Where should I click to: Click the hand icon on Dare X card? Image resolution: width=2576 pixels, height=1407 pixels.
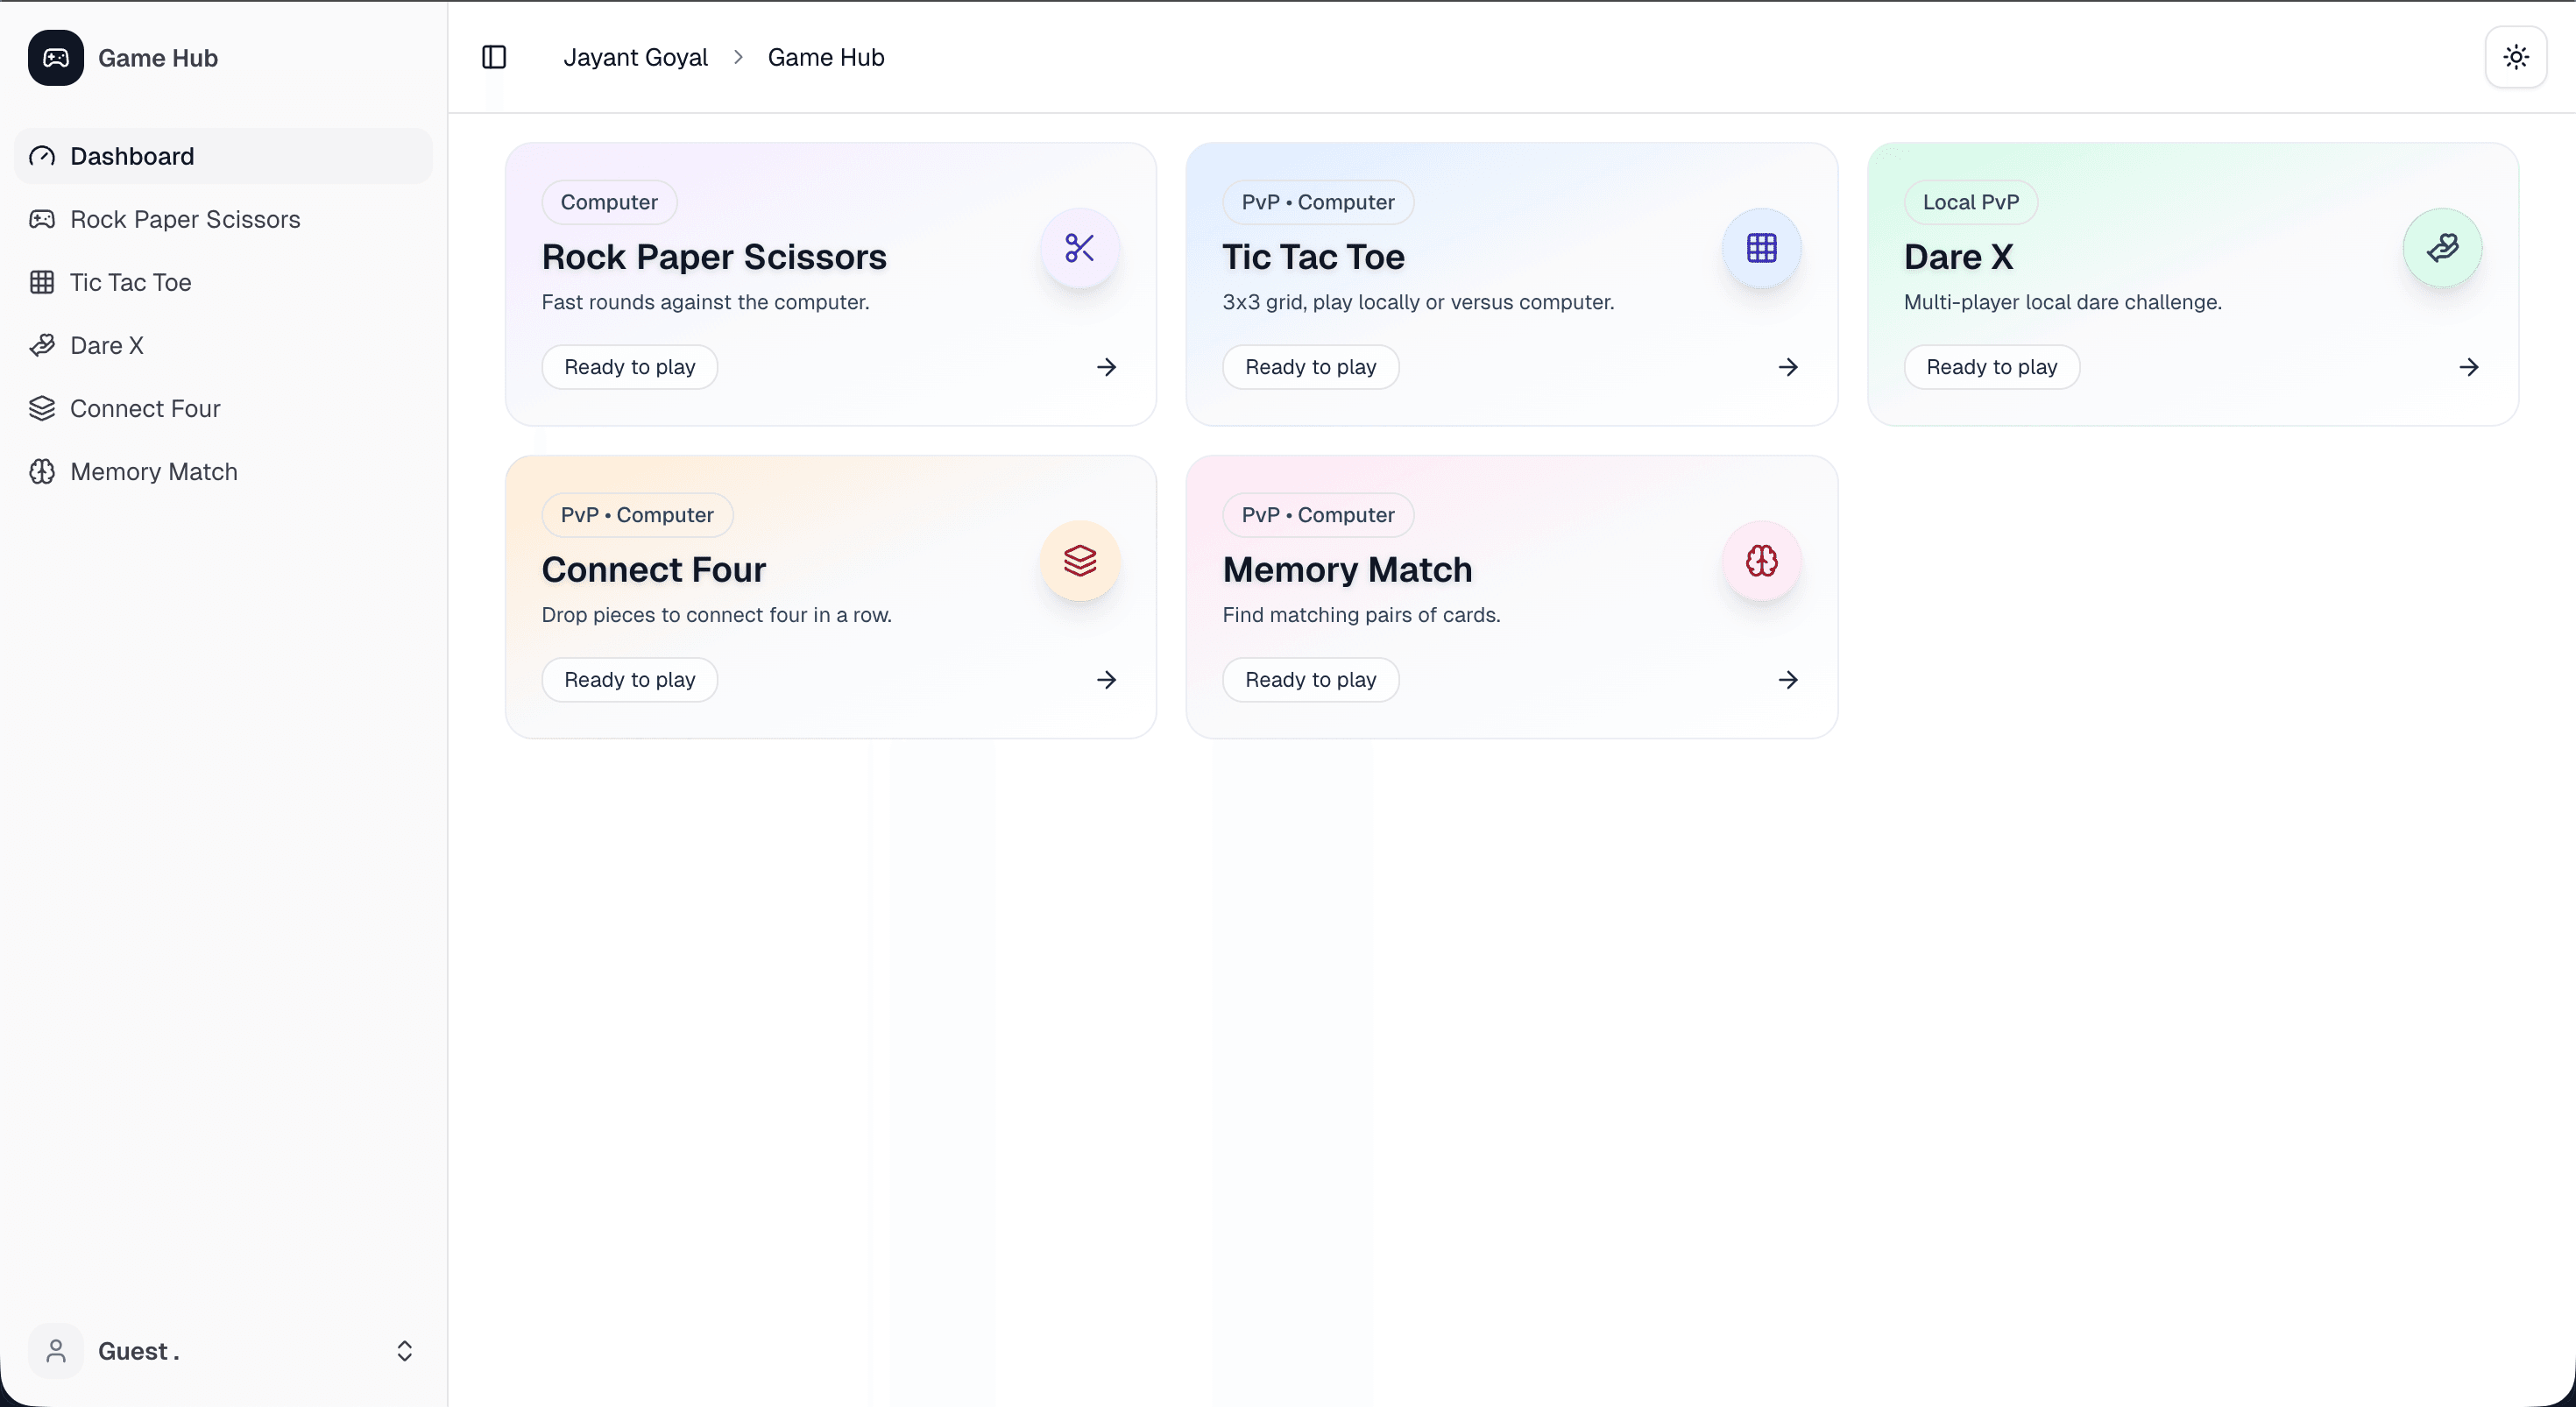2442,248
